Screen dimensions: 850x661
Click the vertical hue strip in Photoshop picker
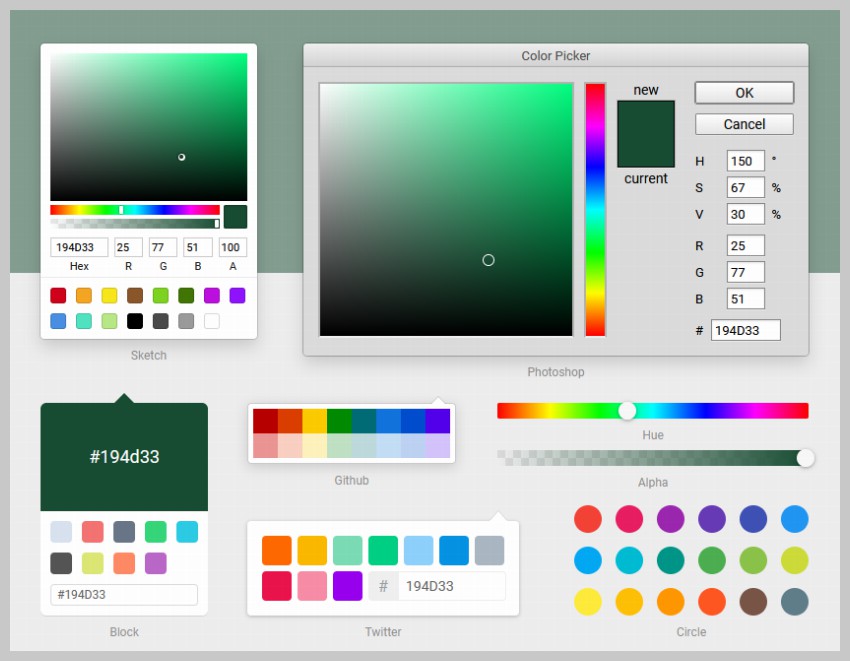[x=595, y=210]
